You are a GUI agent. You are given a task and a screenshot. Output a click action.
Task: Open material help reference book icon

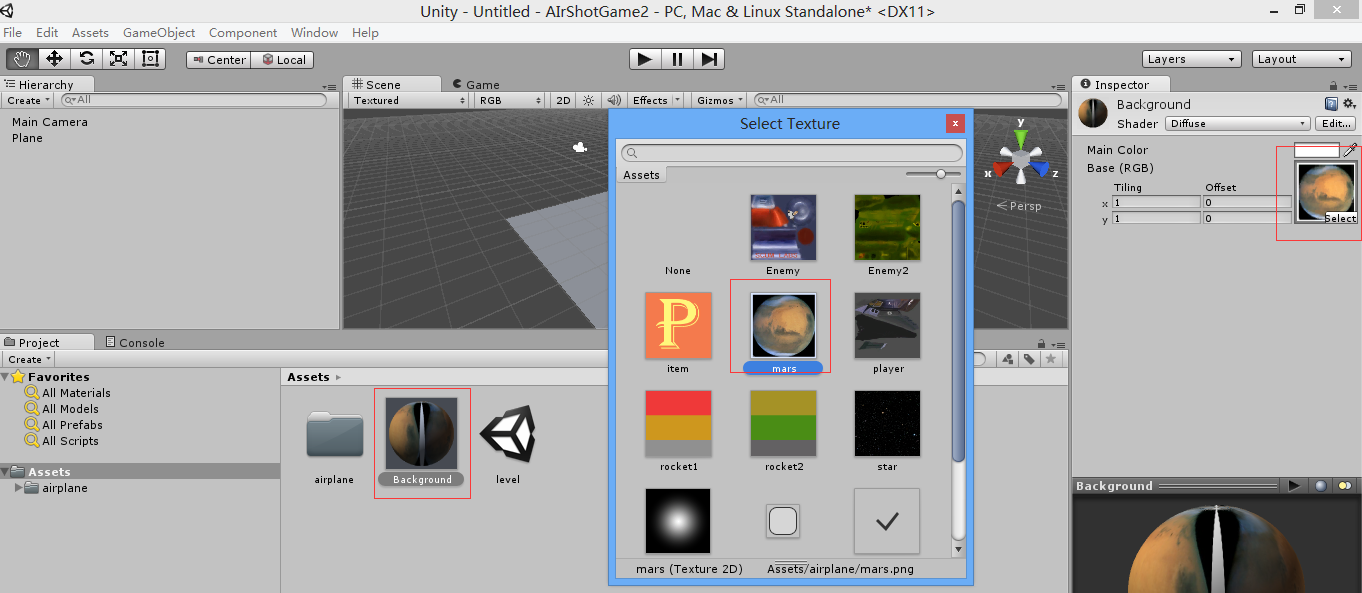[1331, 104]
